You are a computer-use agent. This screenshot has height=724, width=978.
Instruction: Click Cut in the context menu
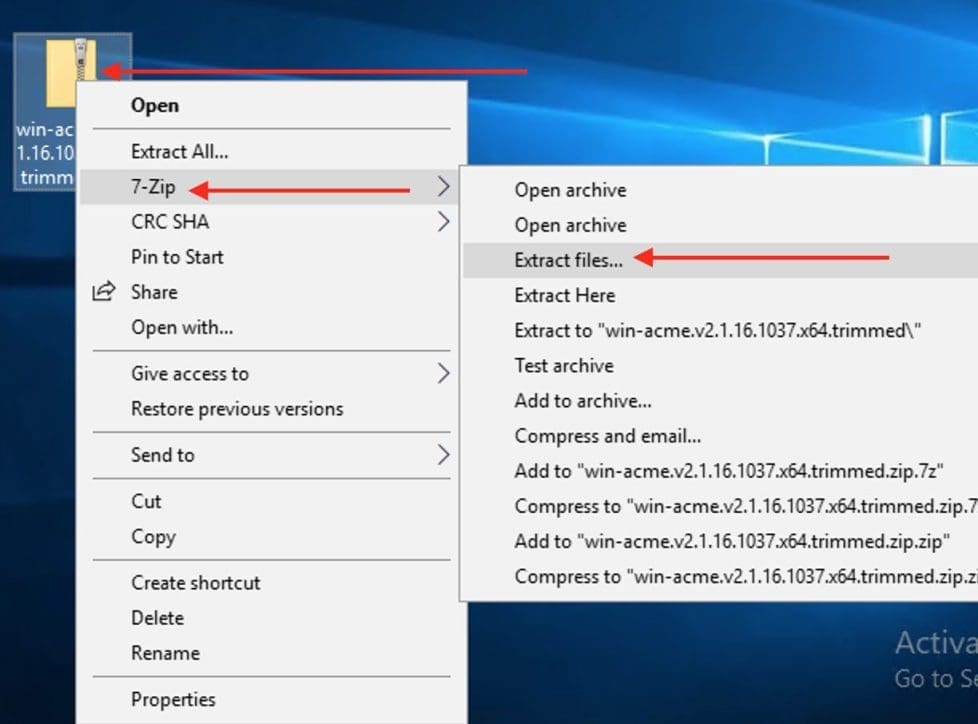point(146,501)
